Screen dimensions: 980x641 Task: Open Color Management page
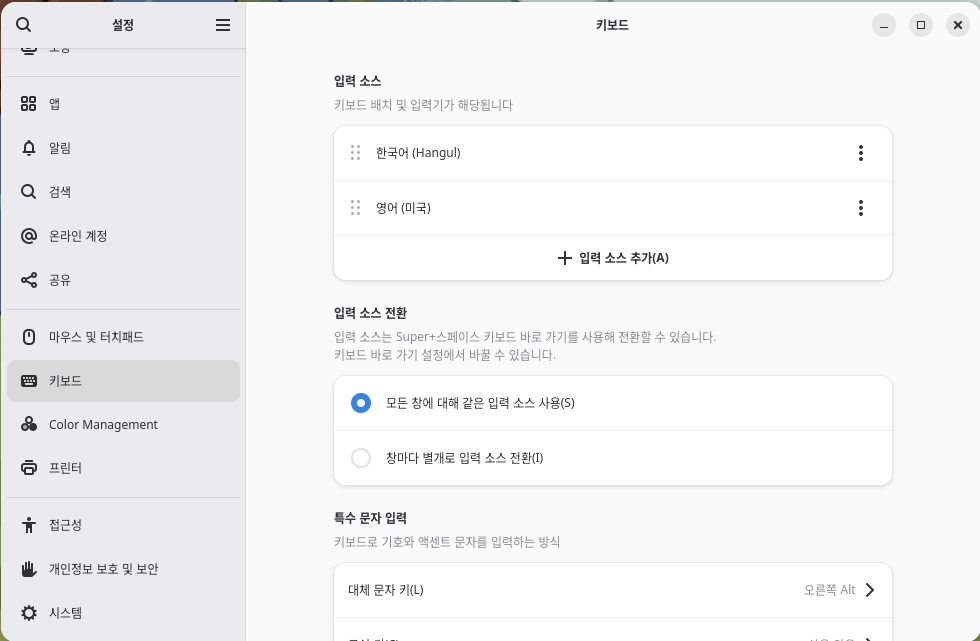(123, 424)
